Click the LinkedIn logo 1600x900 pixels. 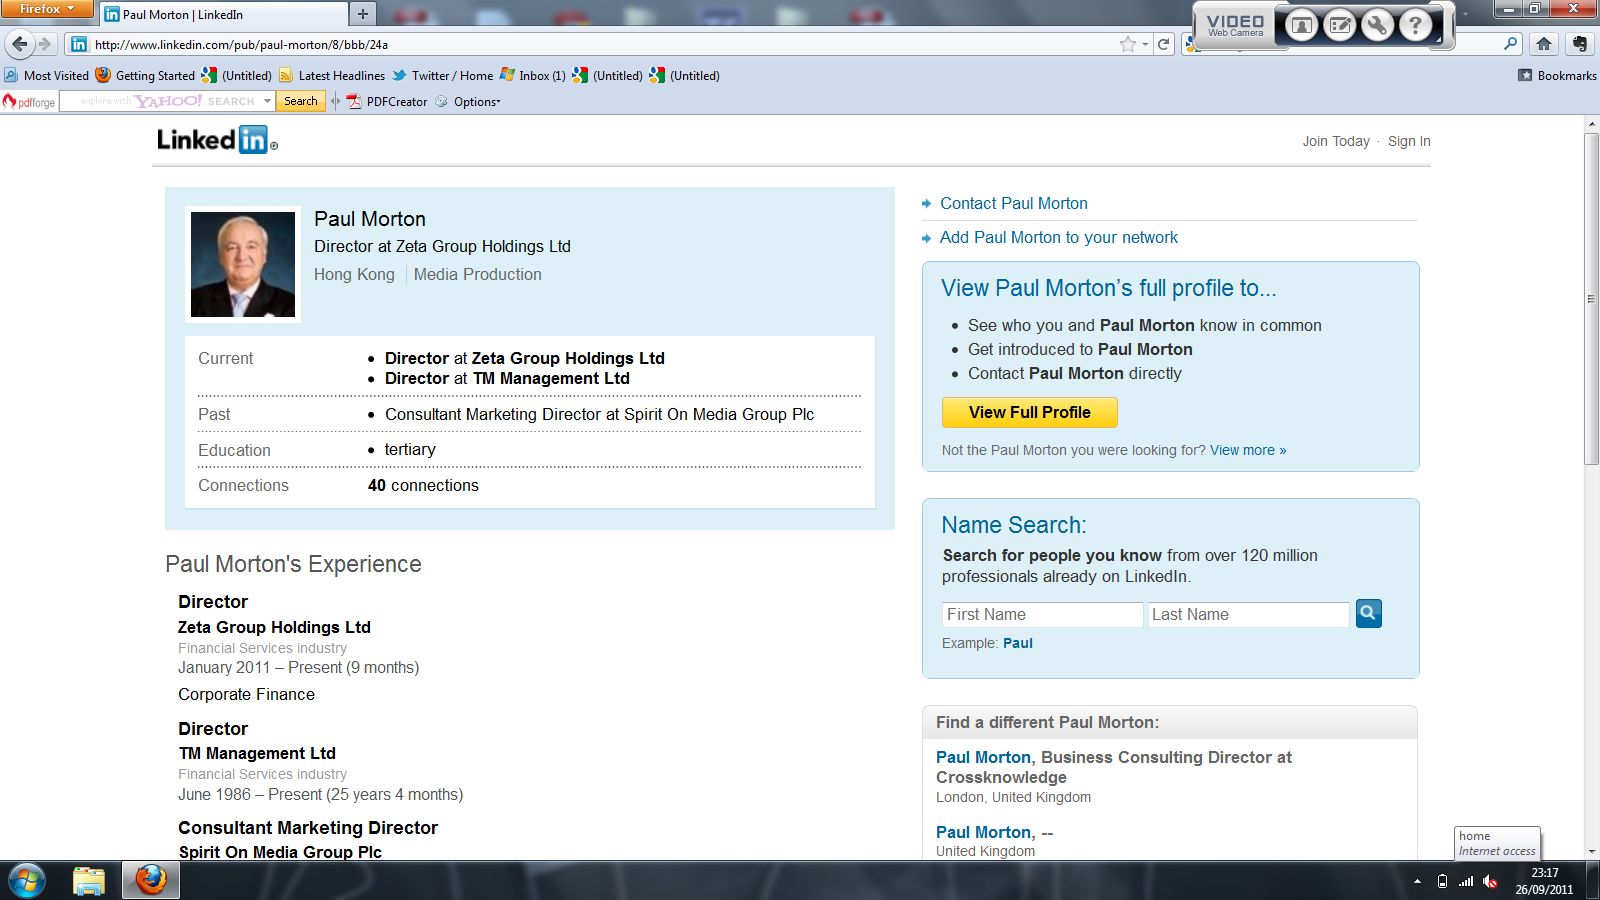click(x=217, y=140)
